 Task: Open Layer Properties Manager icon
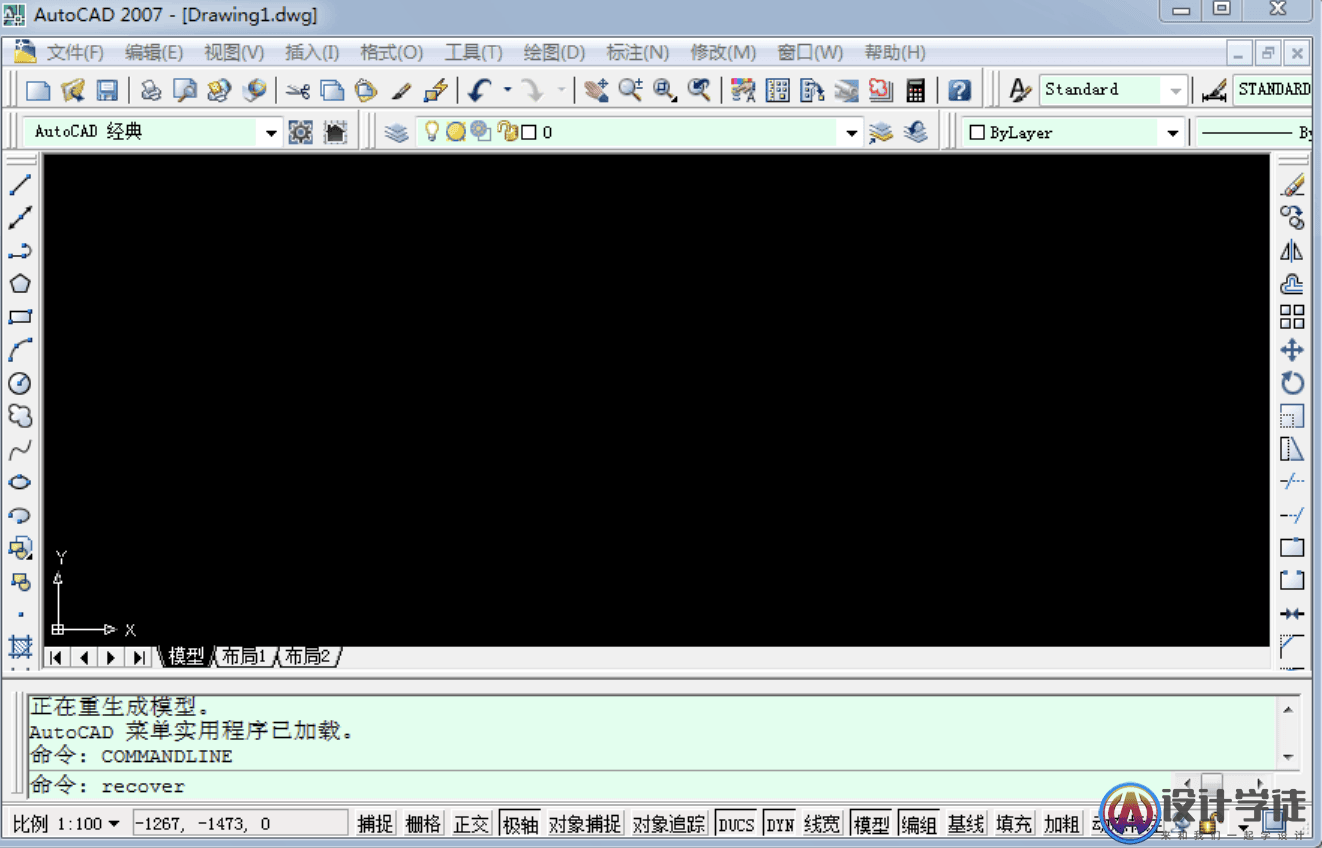(397, 132)
